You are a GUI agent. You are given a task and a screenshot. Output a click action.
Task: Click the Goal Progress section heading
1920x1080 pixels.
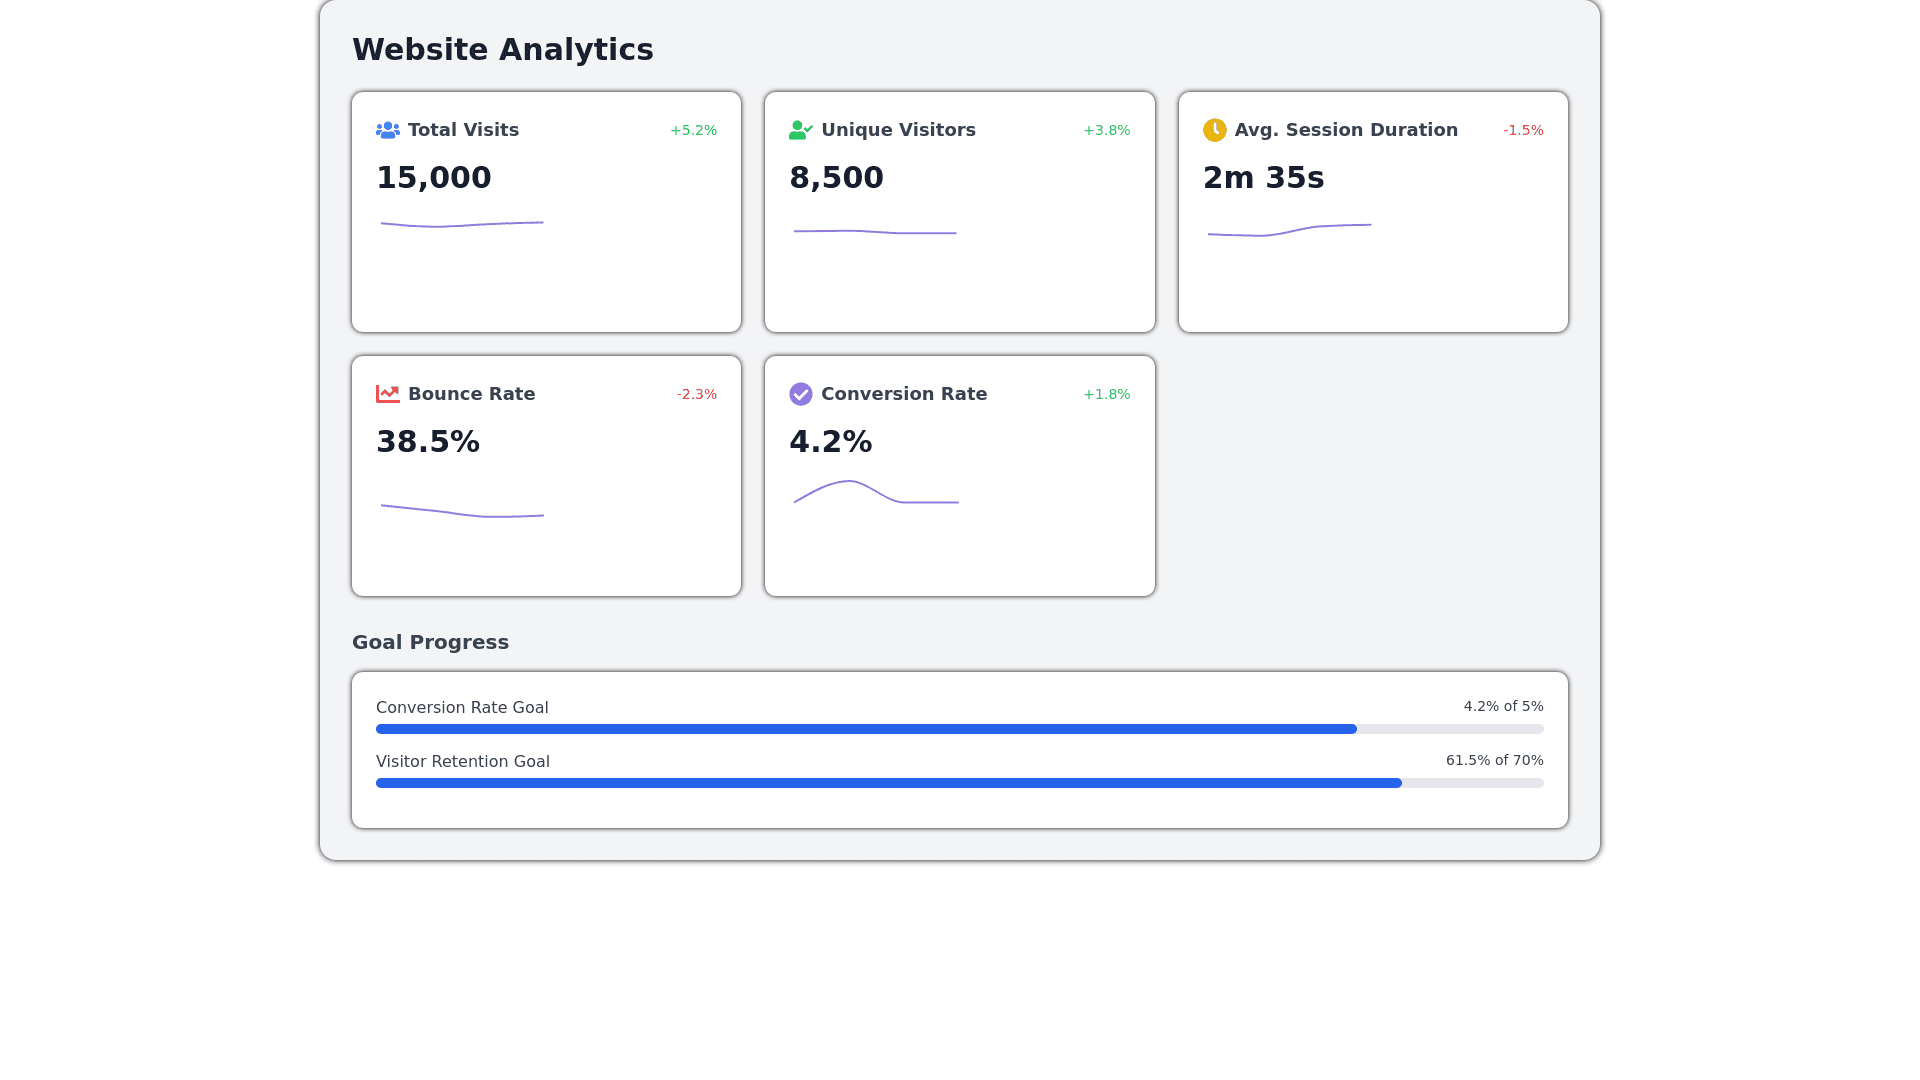click(430, 642)
